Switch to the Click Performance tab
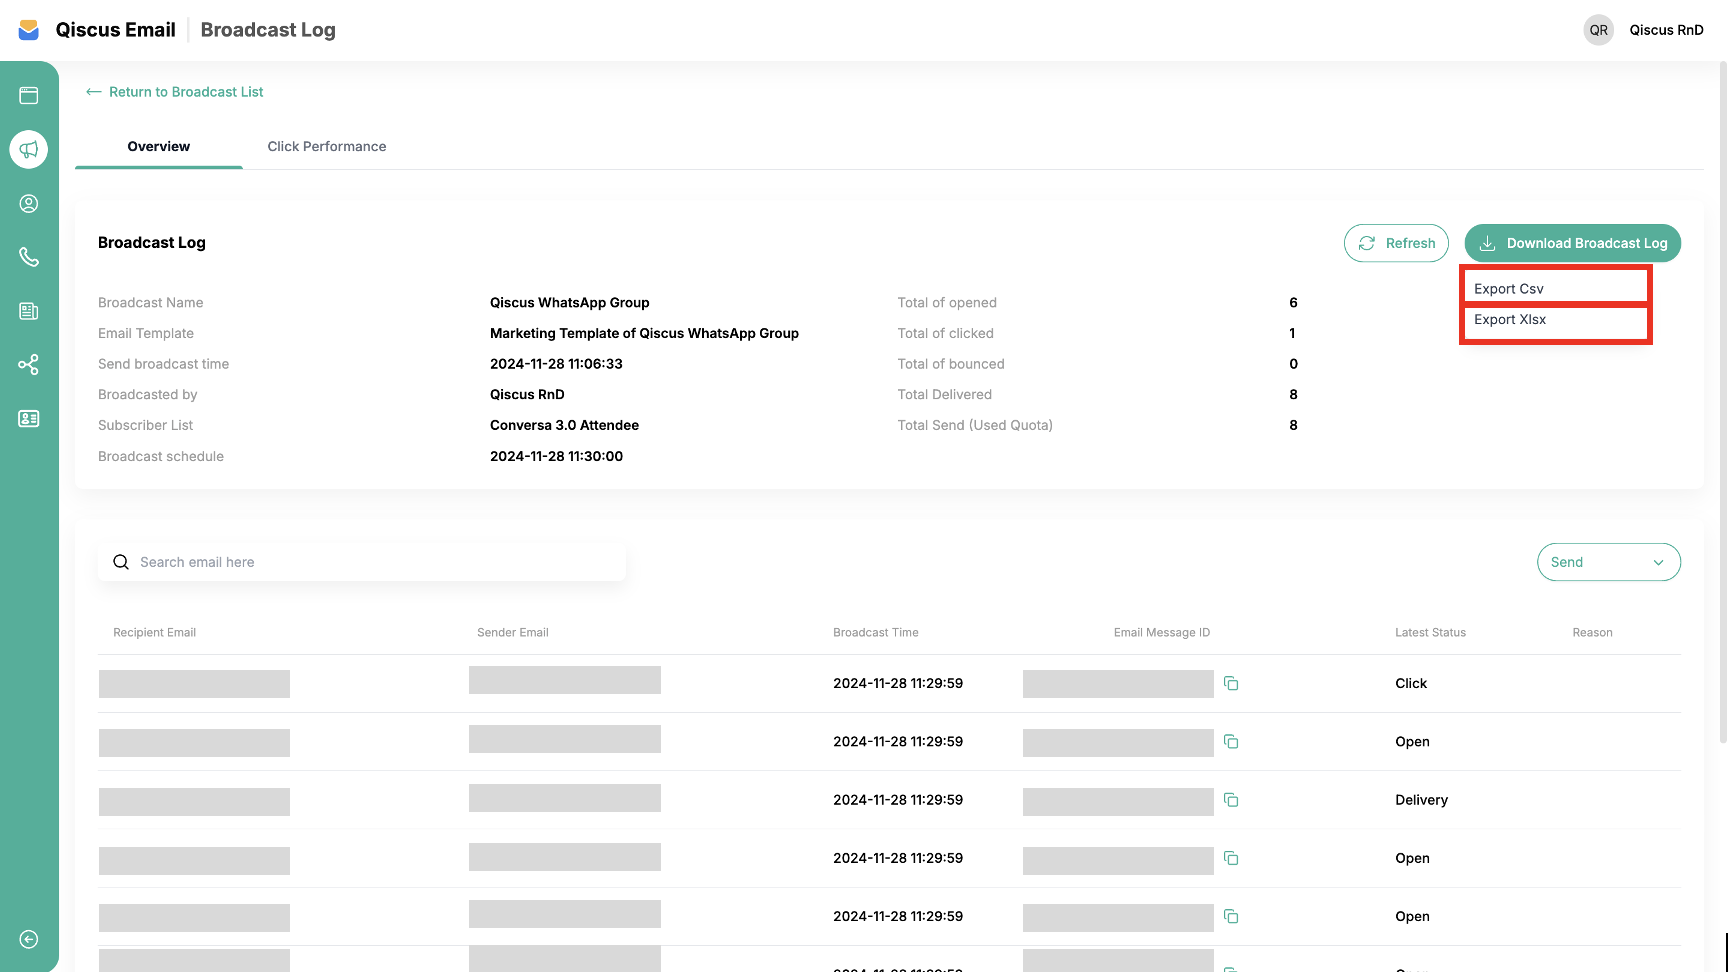 click(327, 147)
